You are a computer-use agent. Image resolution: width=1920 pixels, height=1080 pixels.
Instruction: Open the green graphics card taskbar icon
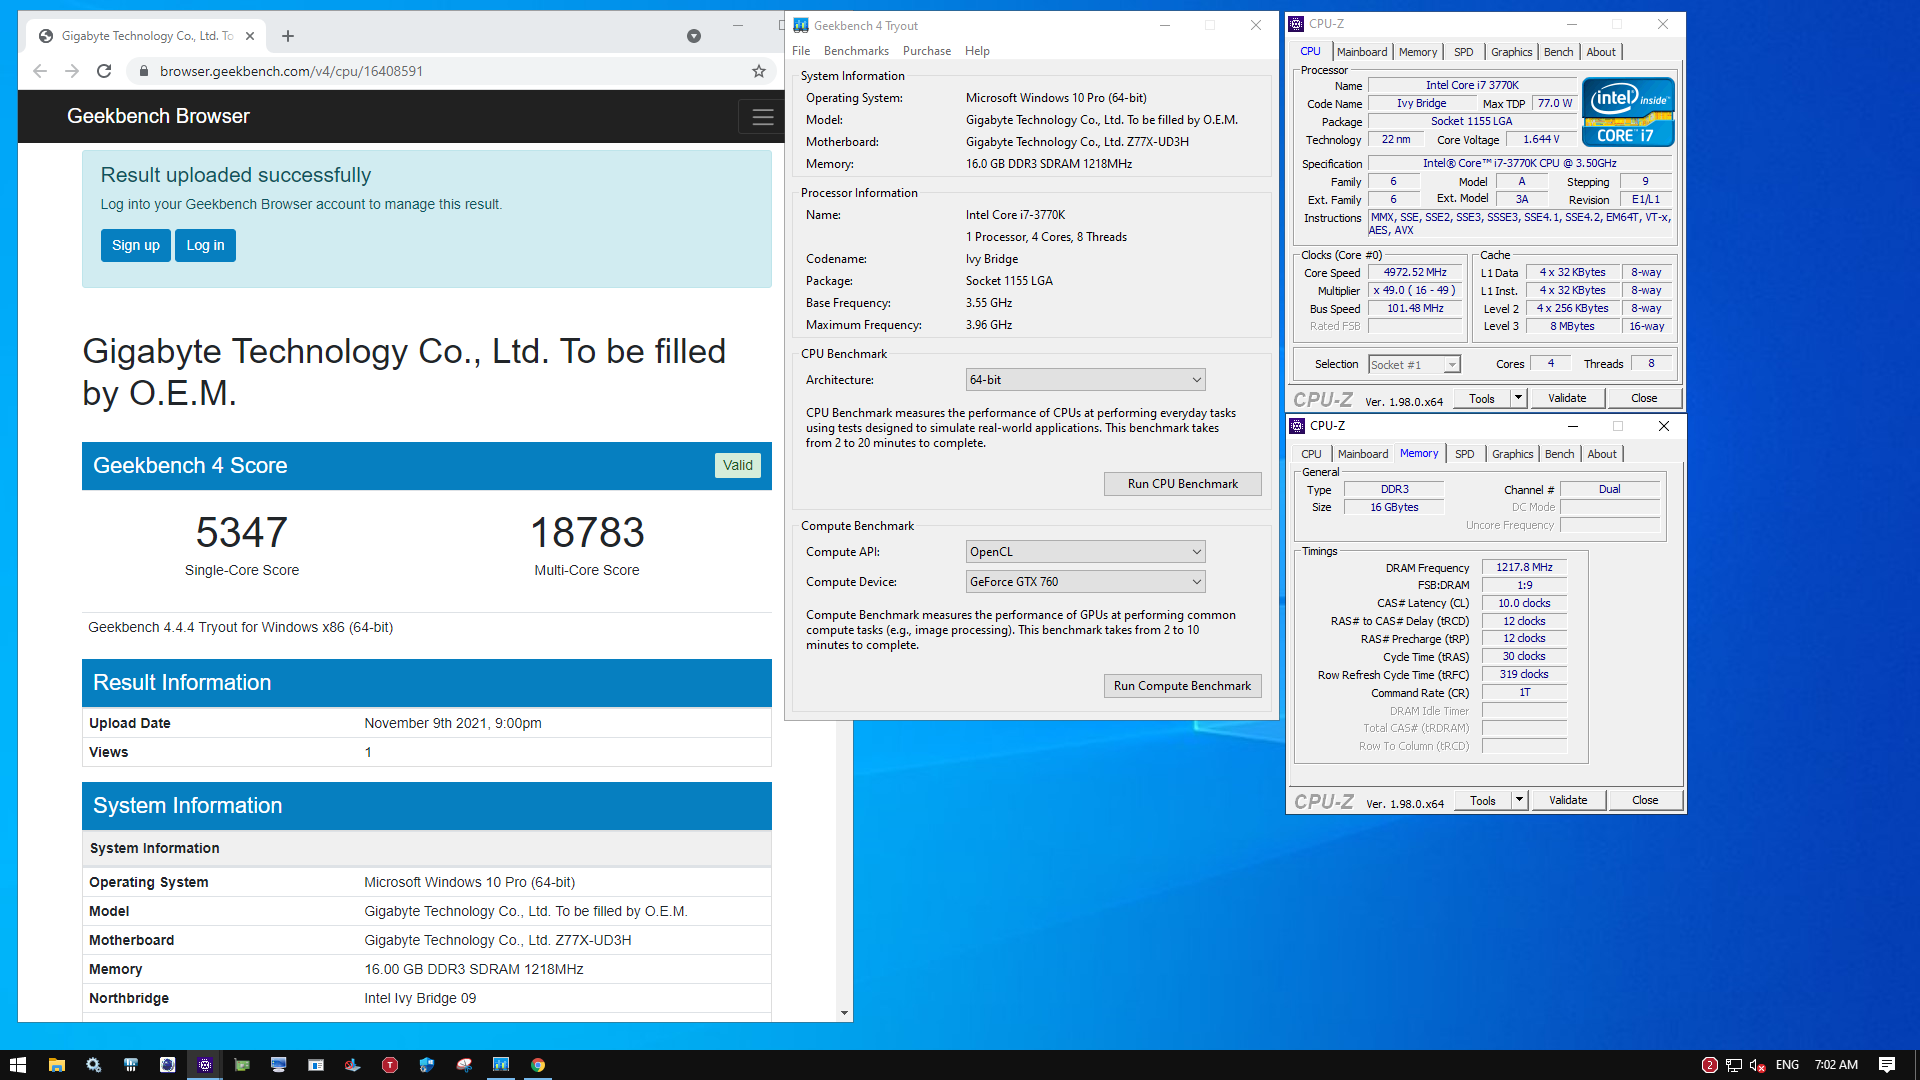(242, 1065)
